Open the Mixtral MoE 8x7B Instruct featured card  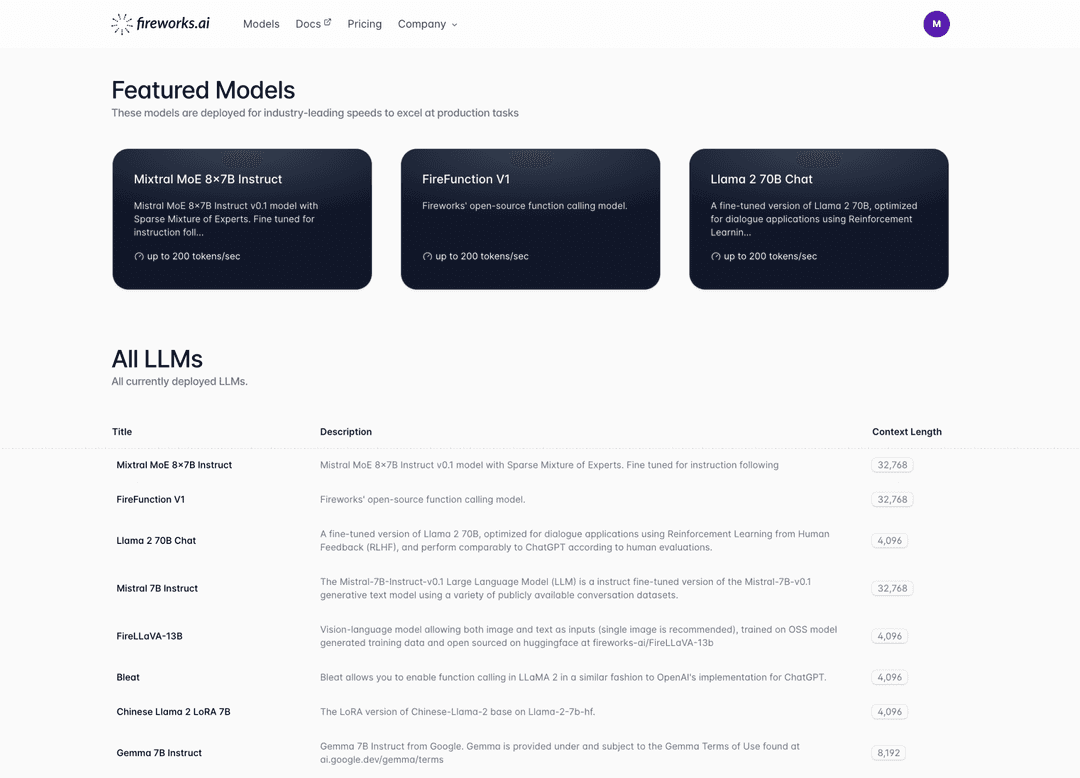(x=242, y=219)
